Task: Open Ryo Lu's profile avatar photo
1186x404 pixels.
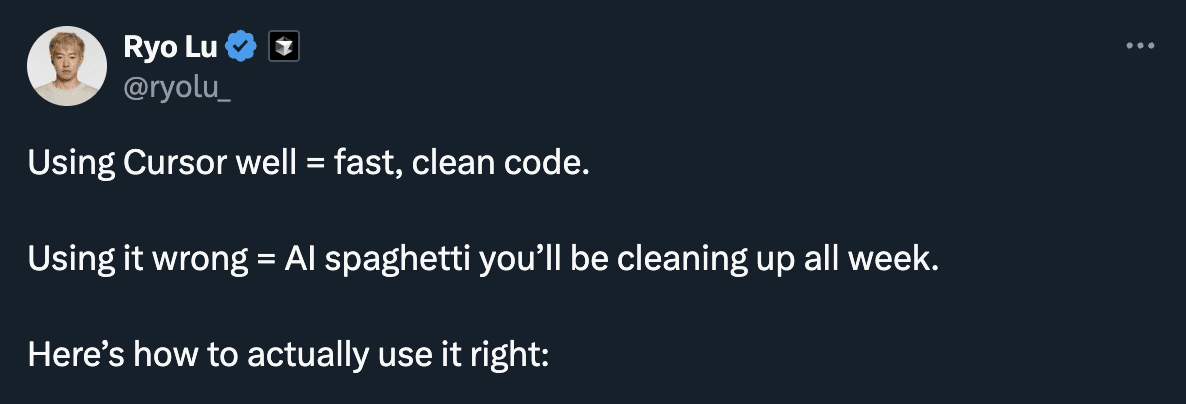Action: pyautogui.click(x=66, y=66)
